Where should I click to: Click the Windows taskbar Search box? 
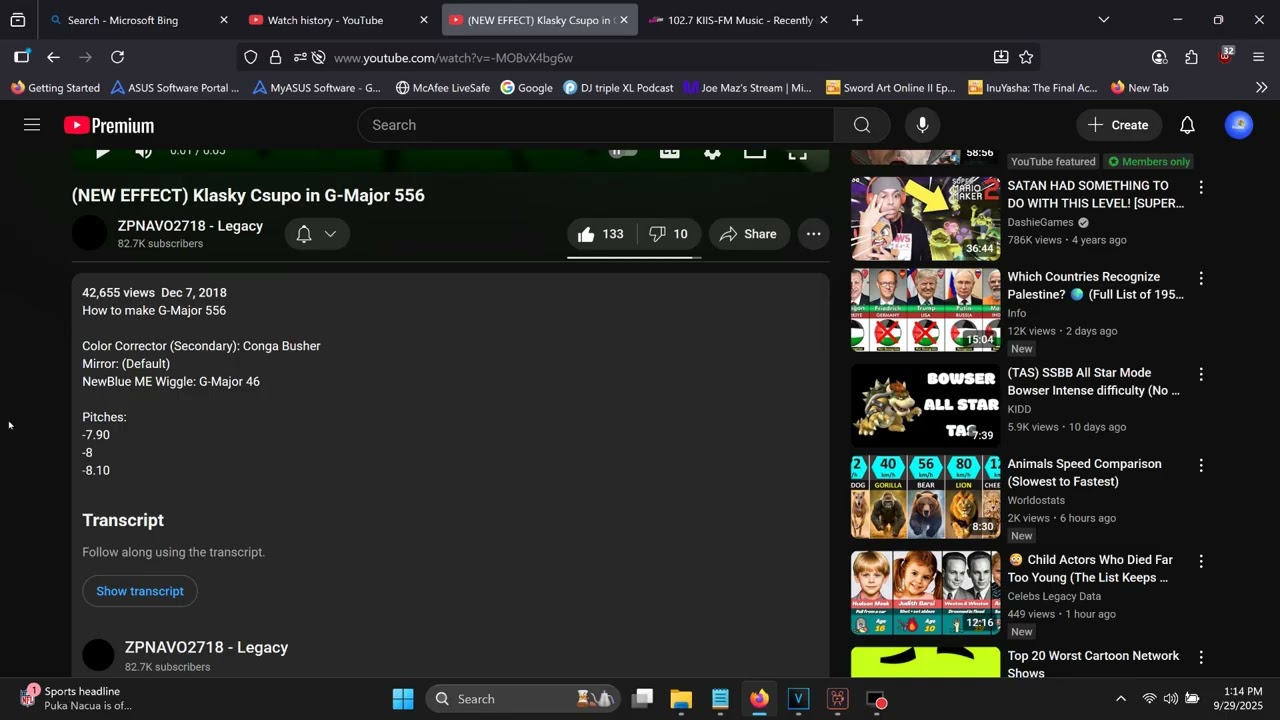click(523, 699)
